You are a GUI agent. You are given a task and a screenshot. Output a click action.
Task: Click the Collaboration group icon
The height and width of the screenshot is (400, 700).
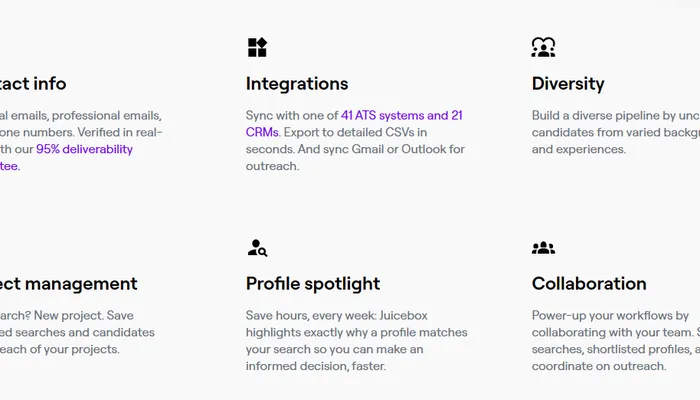coord(543,248)
